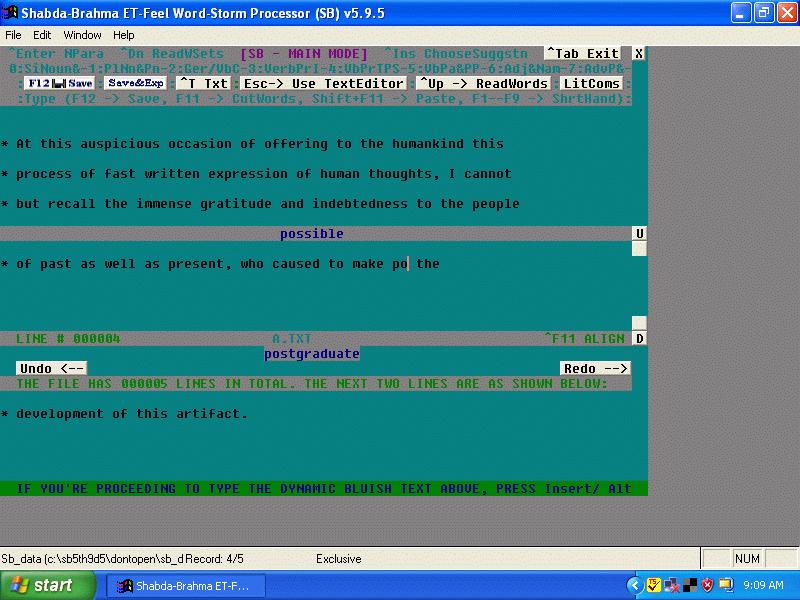Click the small box below the U button
This screenshot has height=600, width=800.
click(639, 248)
